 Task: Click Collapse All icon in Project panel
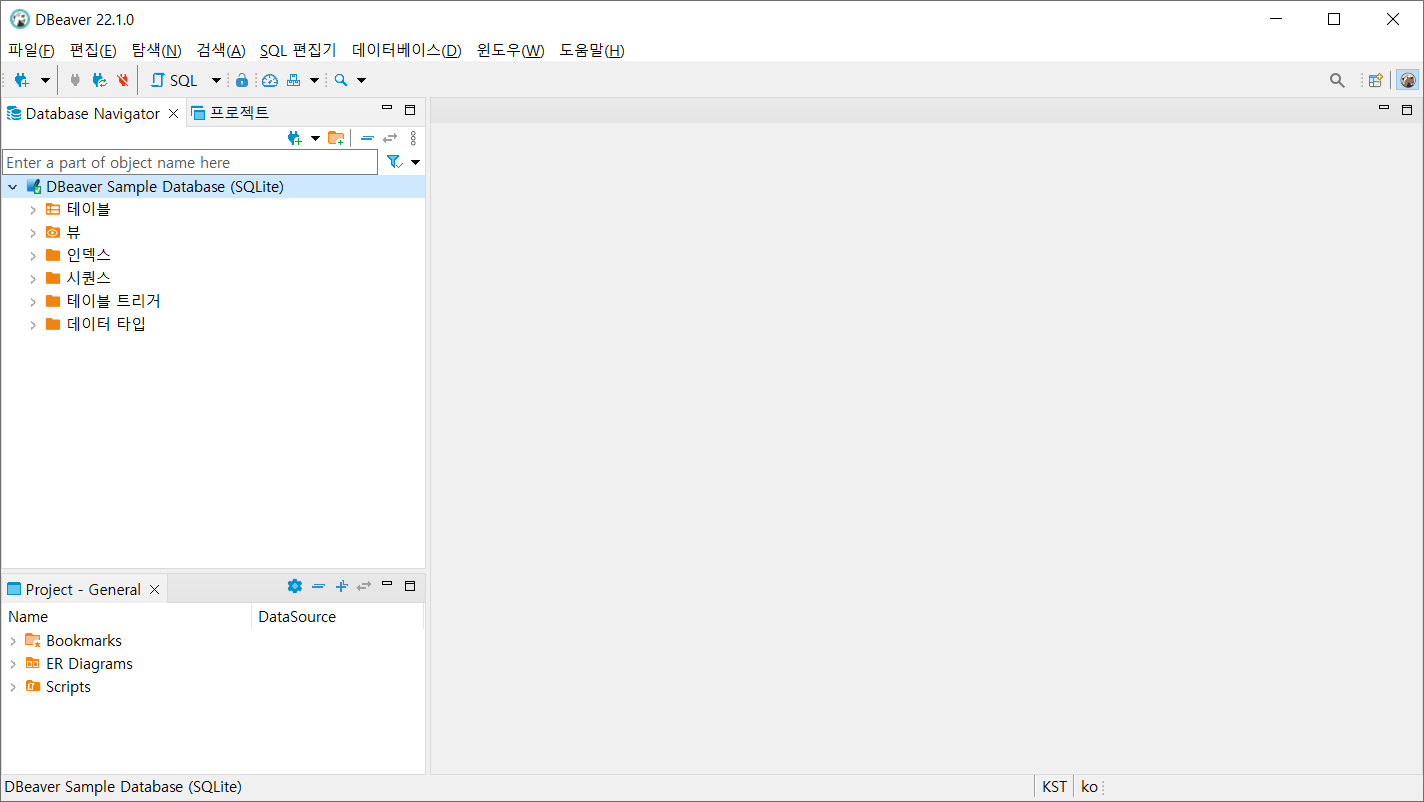[318, 586]
